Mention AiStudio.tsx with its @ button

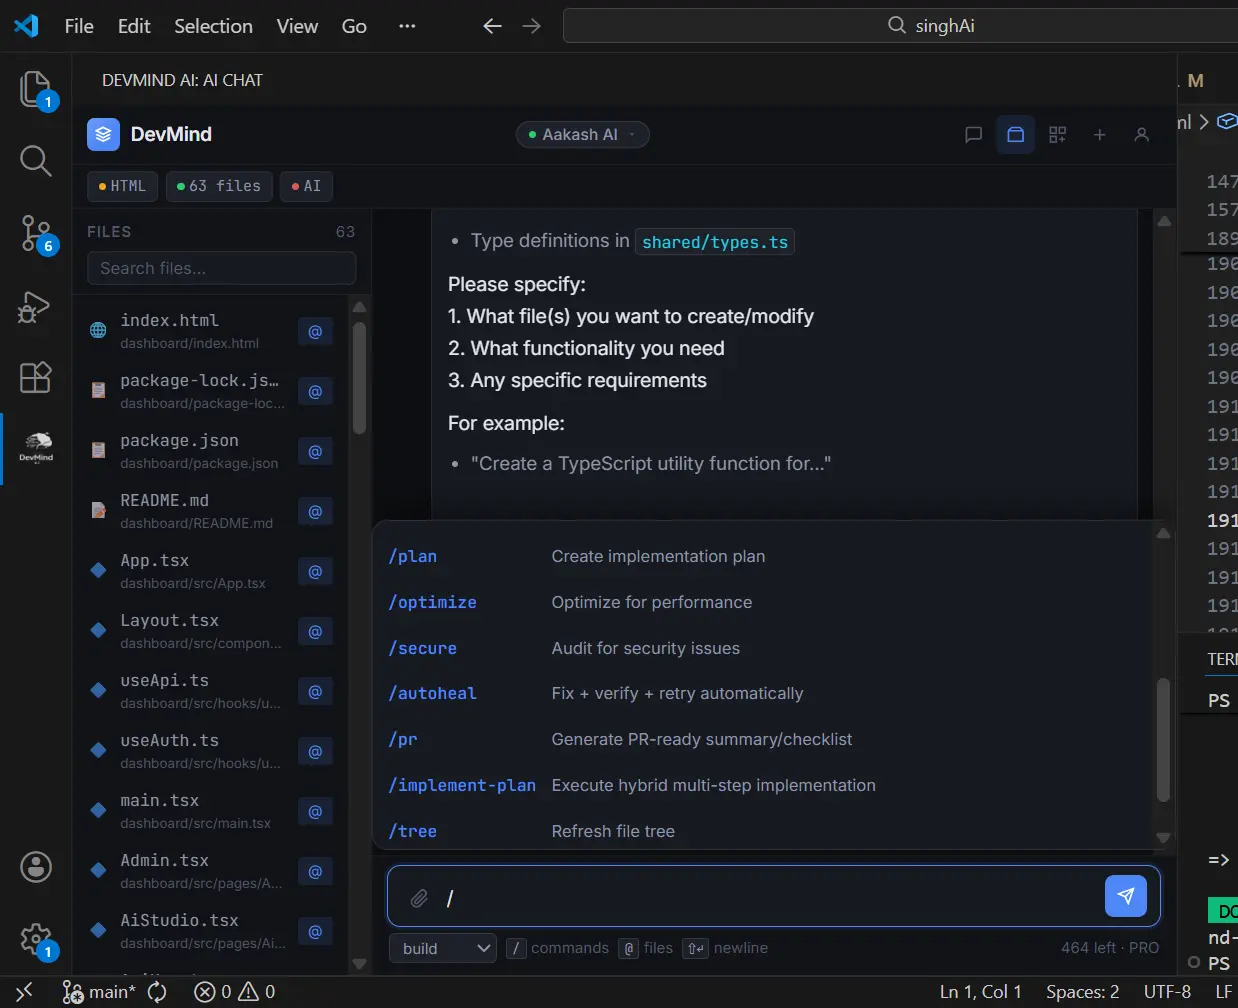point(315,932)
